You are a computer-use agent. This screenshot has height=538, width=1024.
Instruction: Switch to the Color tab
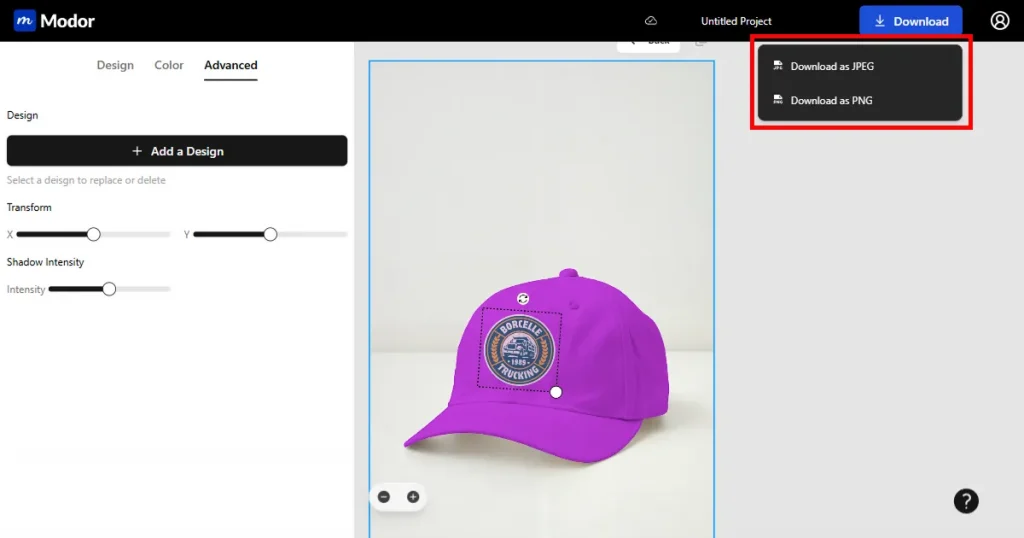(x=168, y=65)
